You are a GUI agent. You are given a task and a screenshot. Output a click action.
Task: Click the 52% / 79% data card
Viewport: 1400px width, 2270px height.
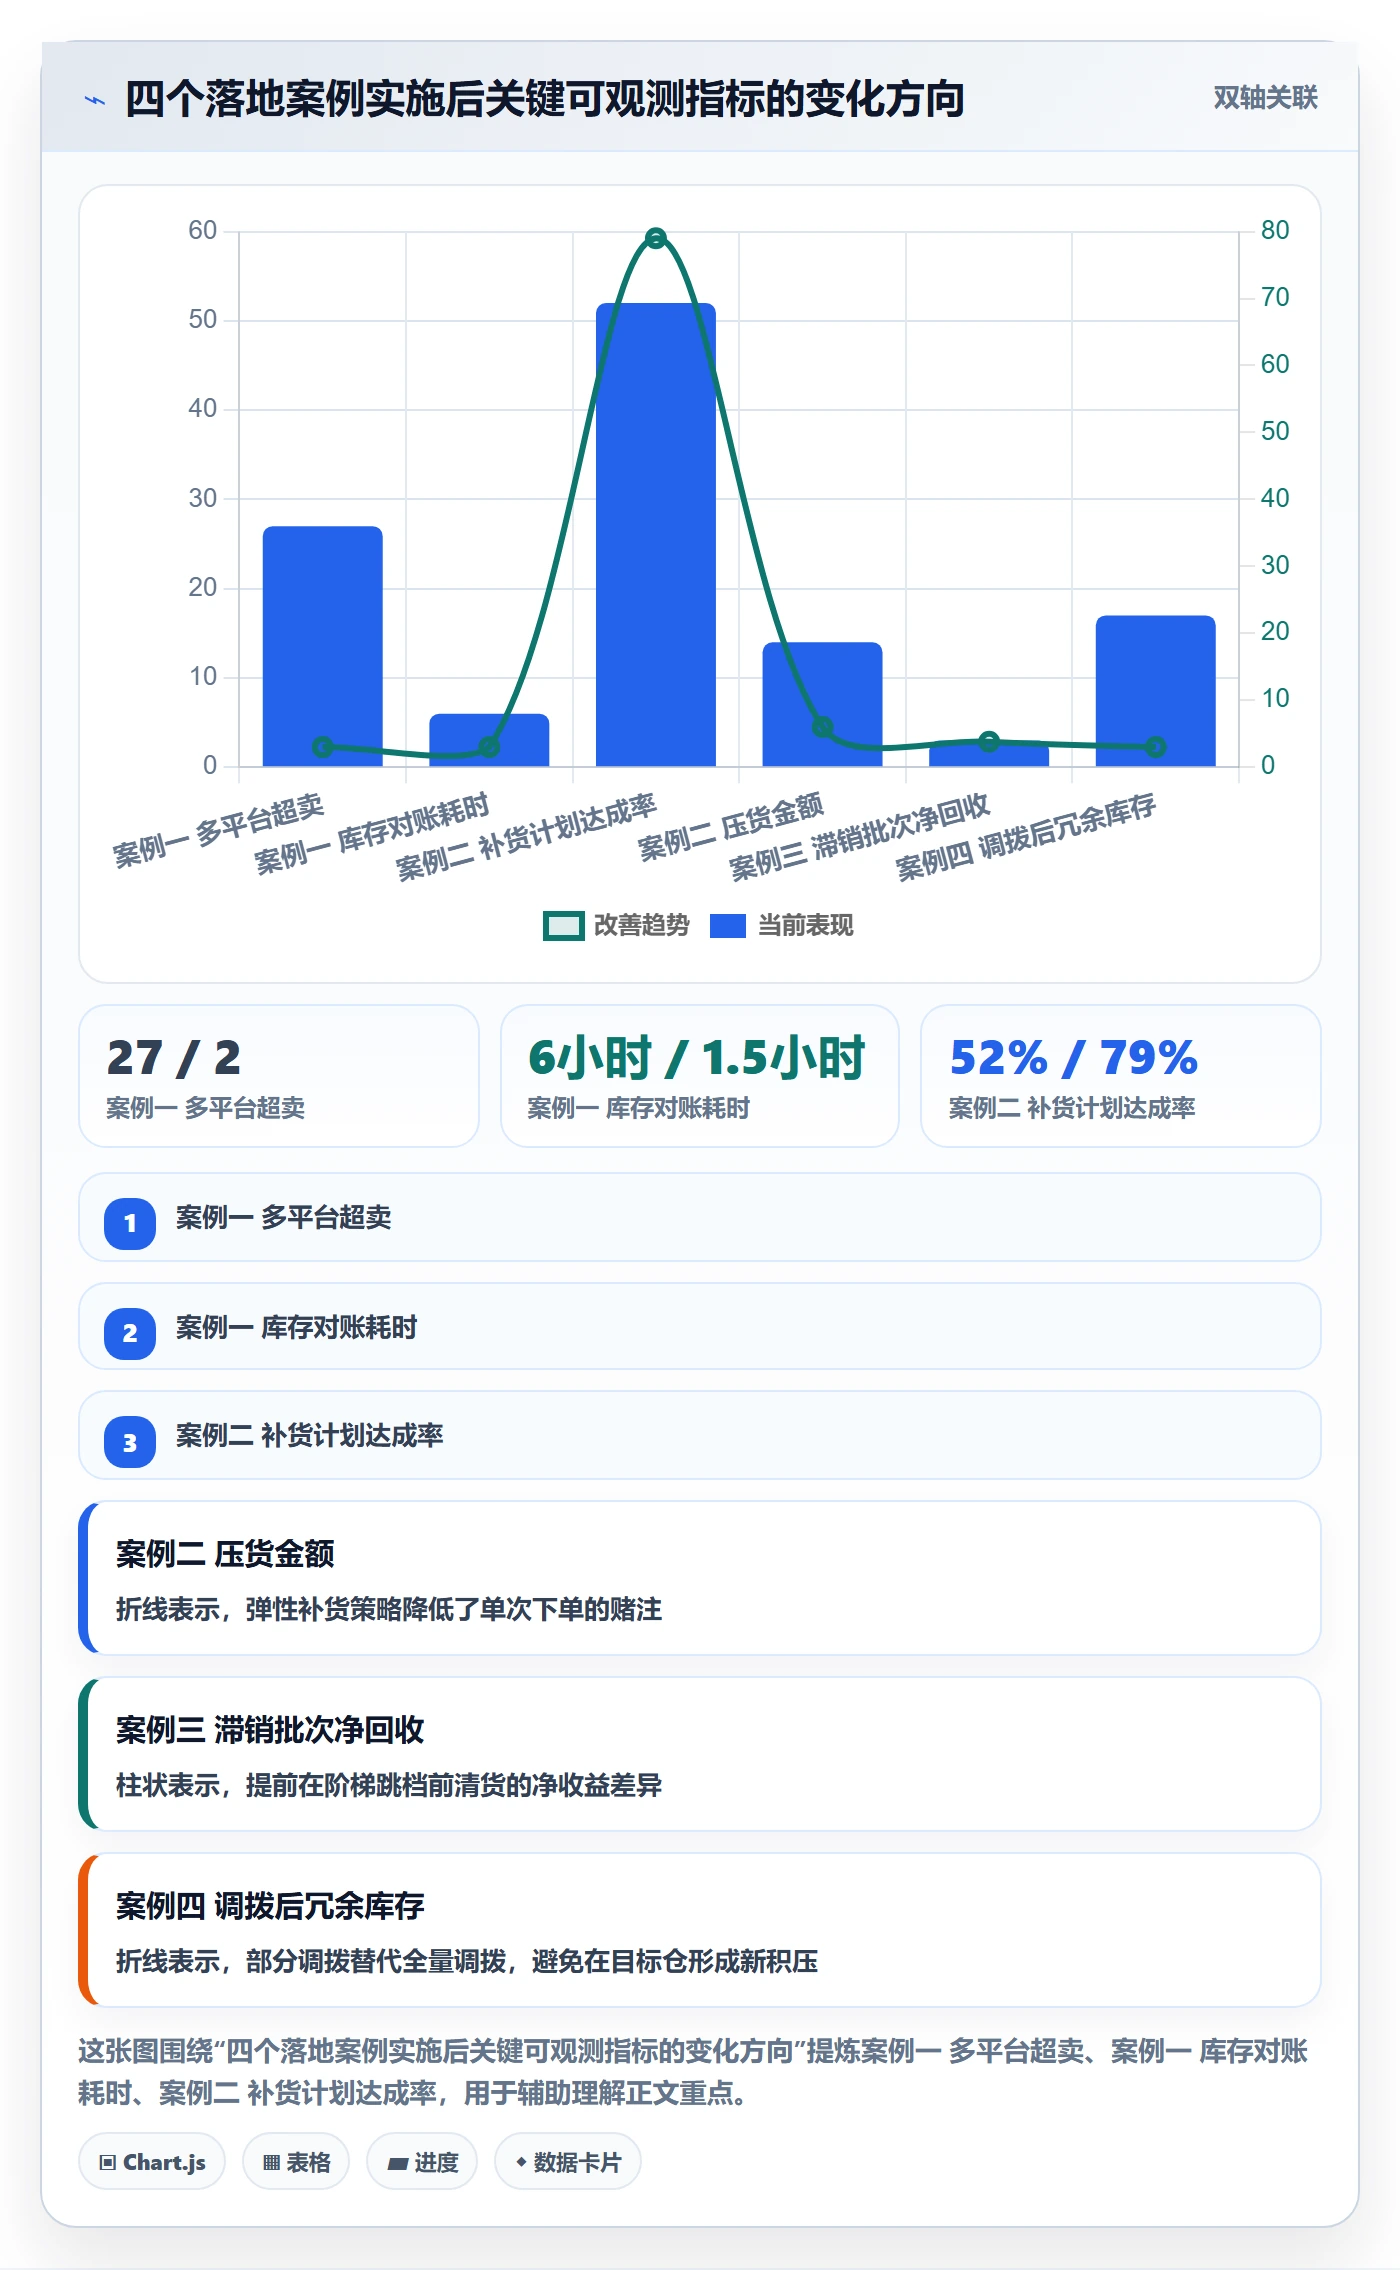click(x=1121, y=1076)
